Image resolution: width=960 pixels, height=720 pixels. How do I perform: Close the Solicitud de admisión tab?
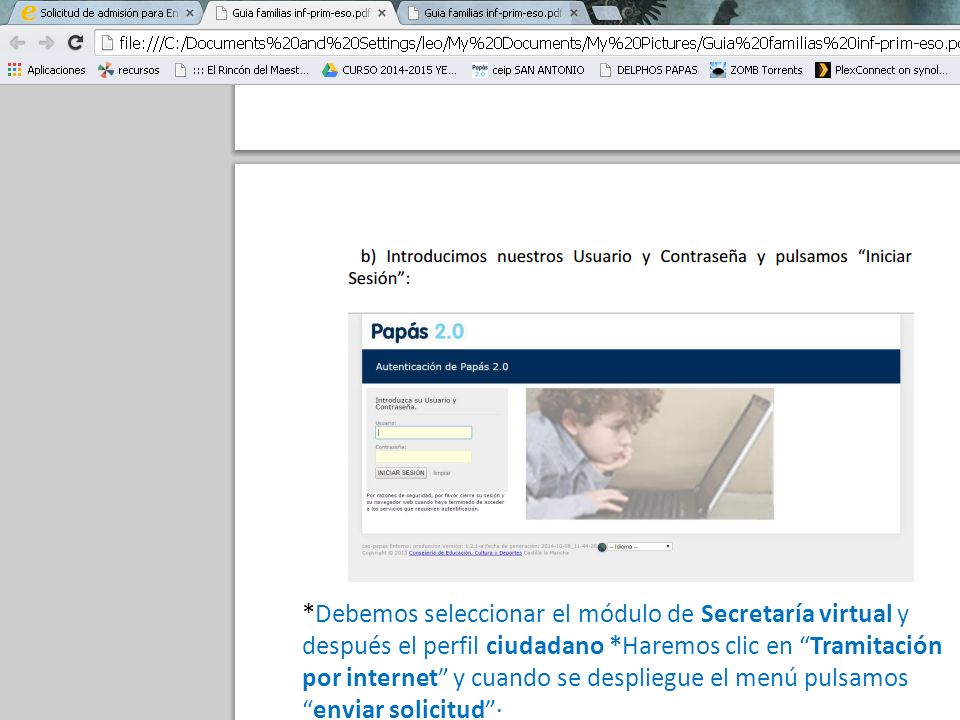(x=190, y=13)
